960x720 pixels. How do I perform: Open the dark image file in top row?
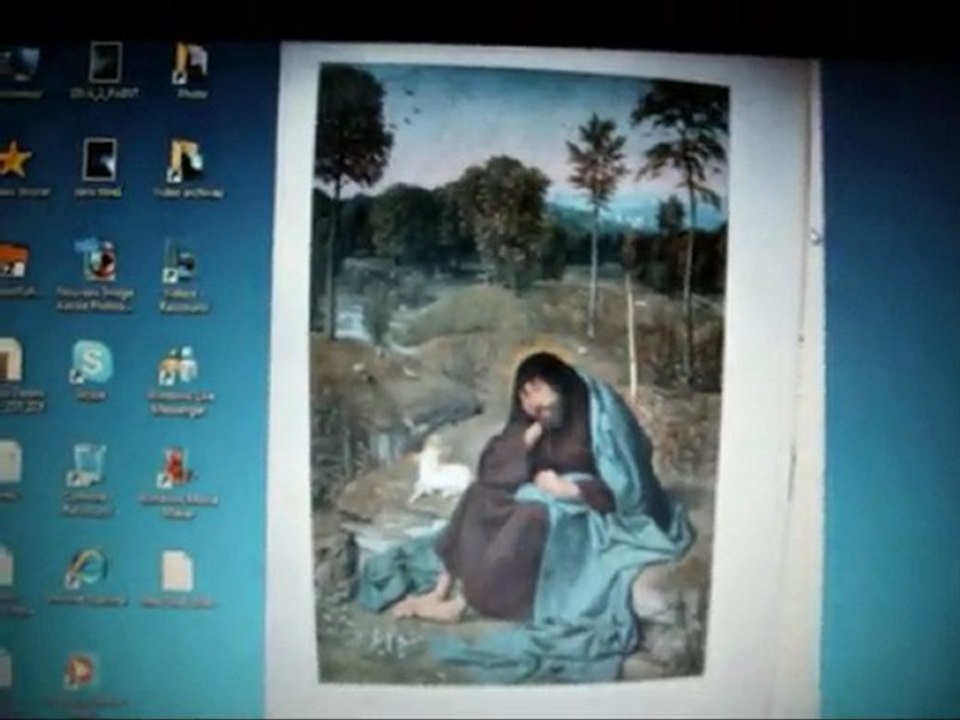(x=105, y=62)
